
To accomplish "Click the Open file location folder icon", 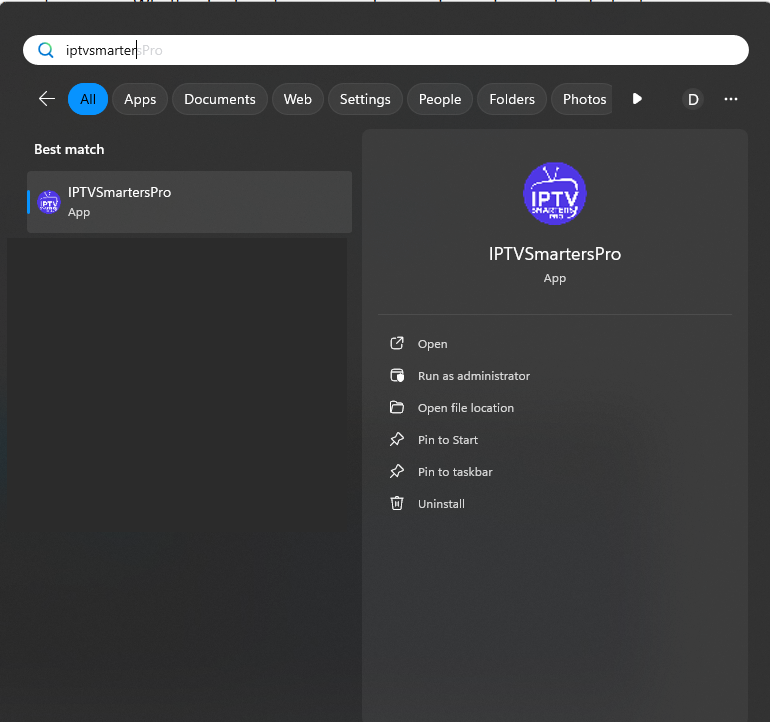I will tap(397, 408).
